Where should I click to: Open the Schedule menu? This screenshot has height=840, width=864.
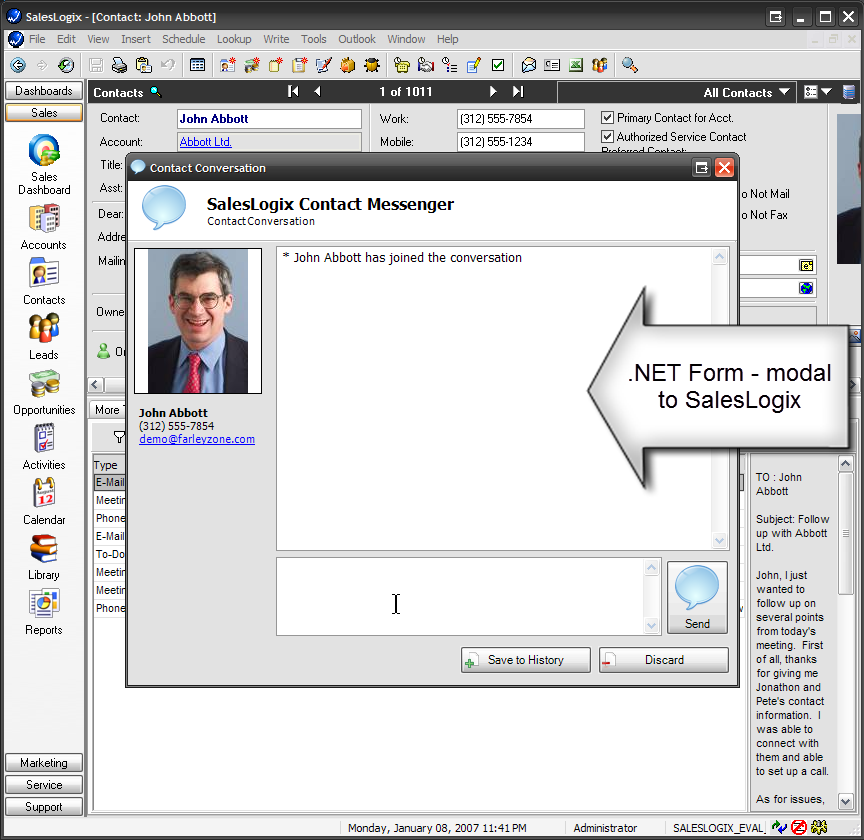point(183,39)
